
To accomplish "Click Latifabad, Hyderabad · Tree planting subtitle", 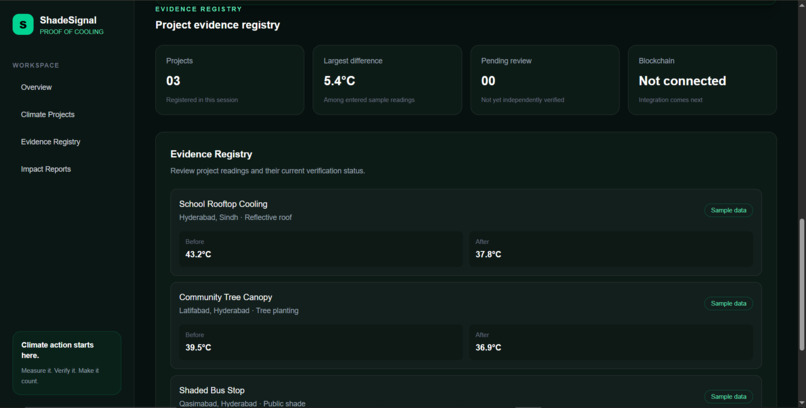I will coord(239,310).
